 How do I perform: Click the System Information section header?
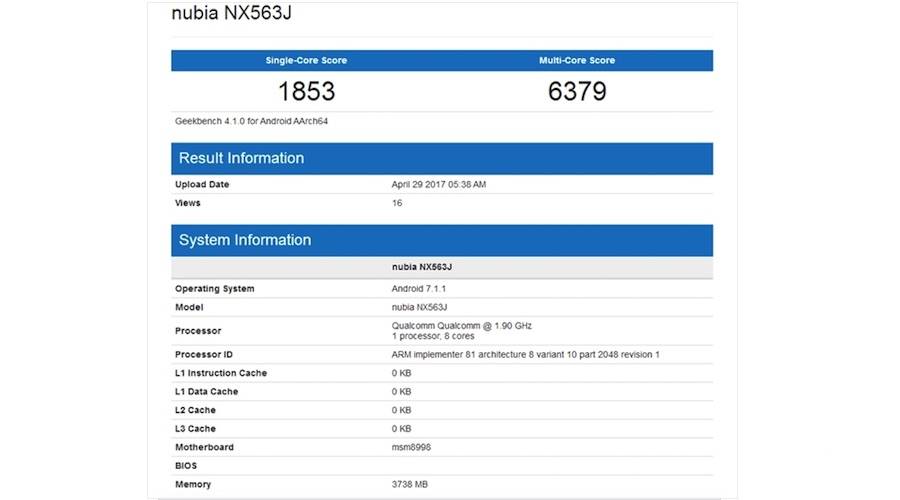[442, 241]
